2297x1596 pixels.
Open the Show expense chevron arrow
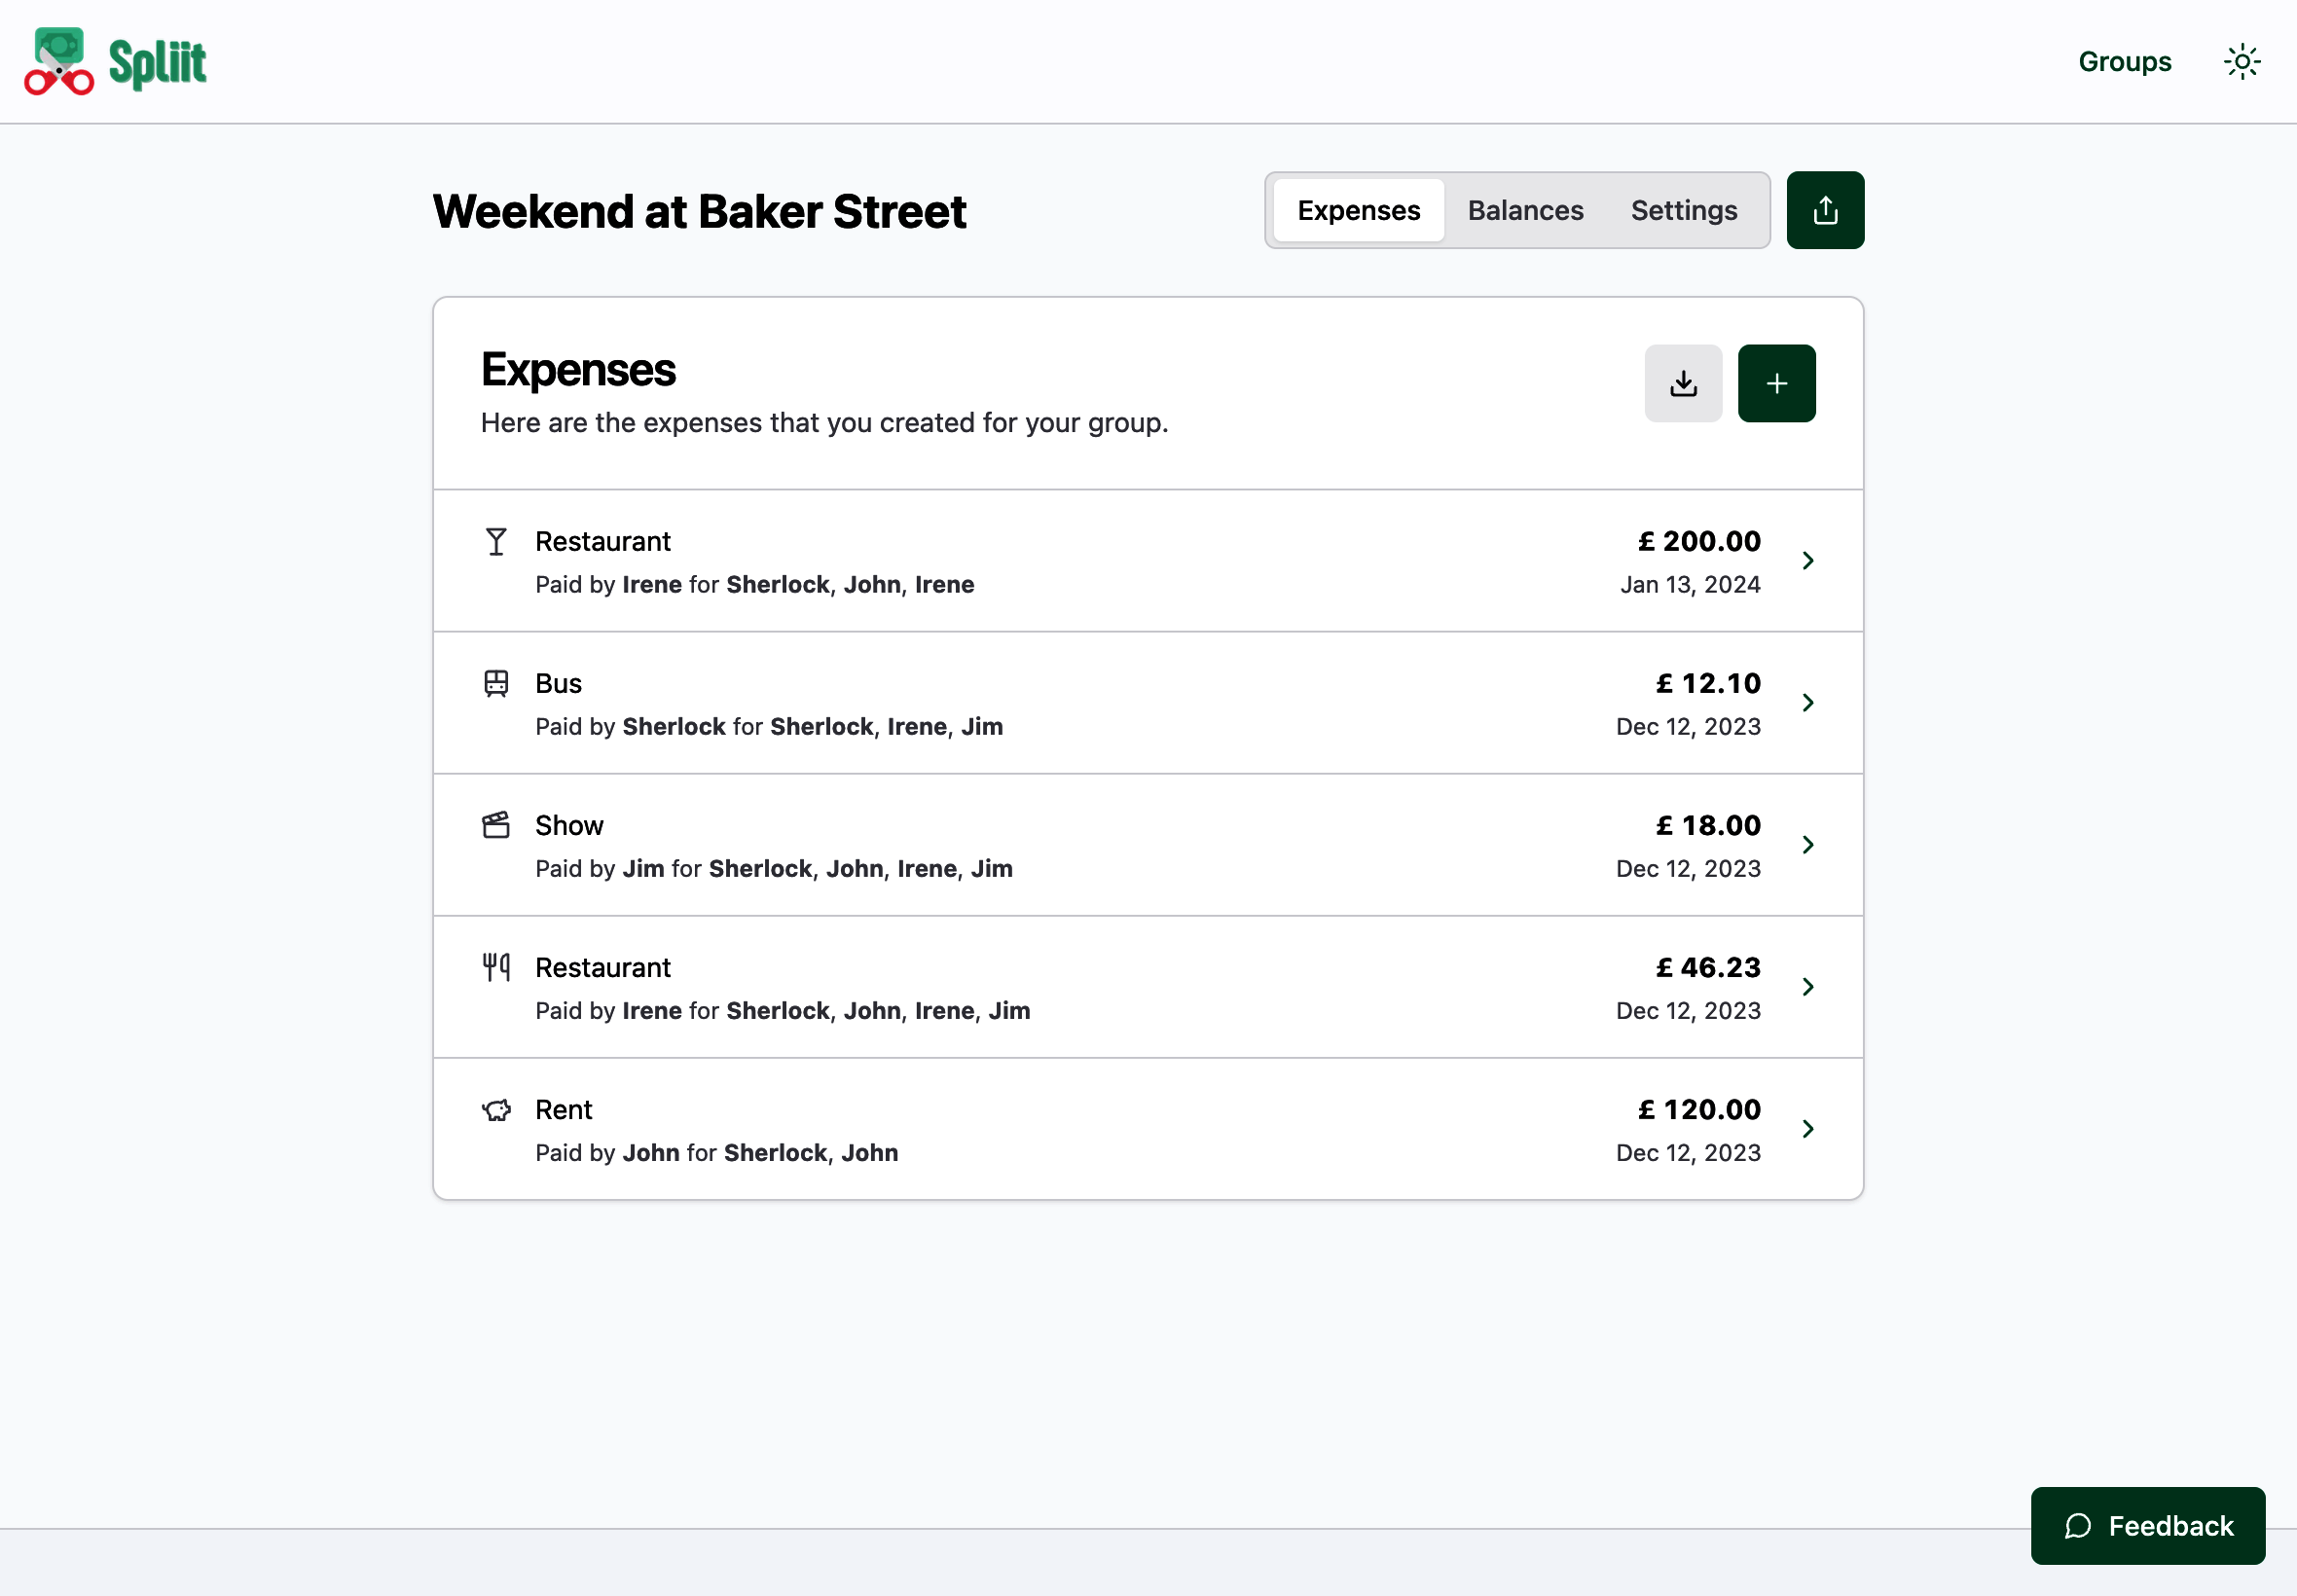point(1807,845)
